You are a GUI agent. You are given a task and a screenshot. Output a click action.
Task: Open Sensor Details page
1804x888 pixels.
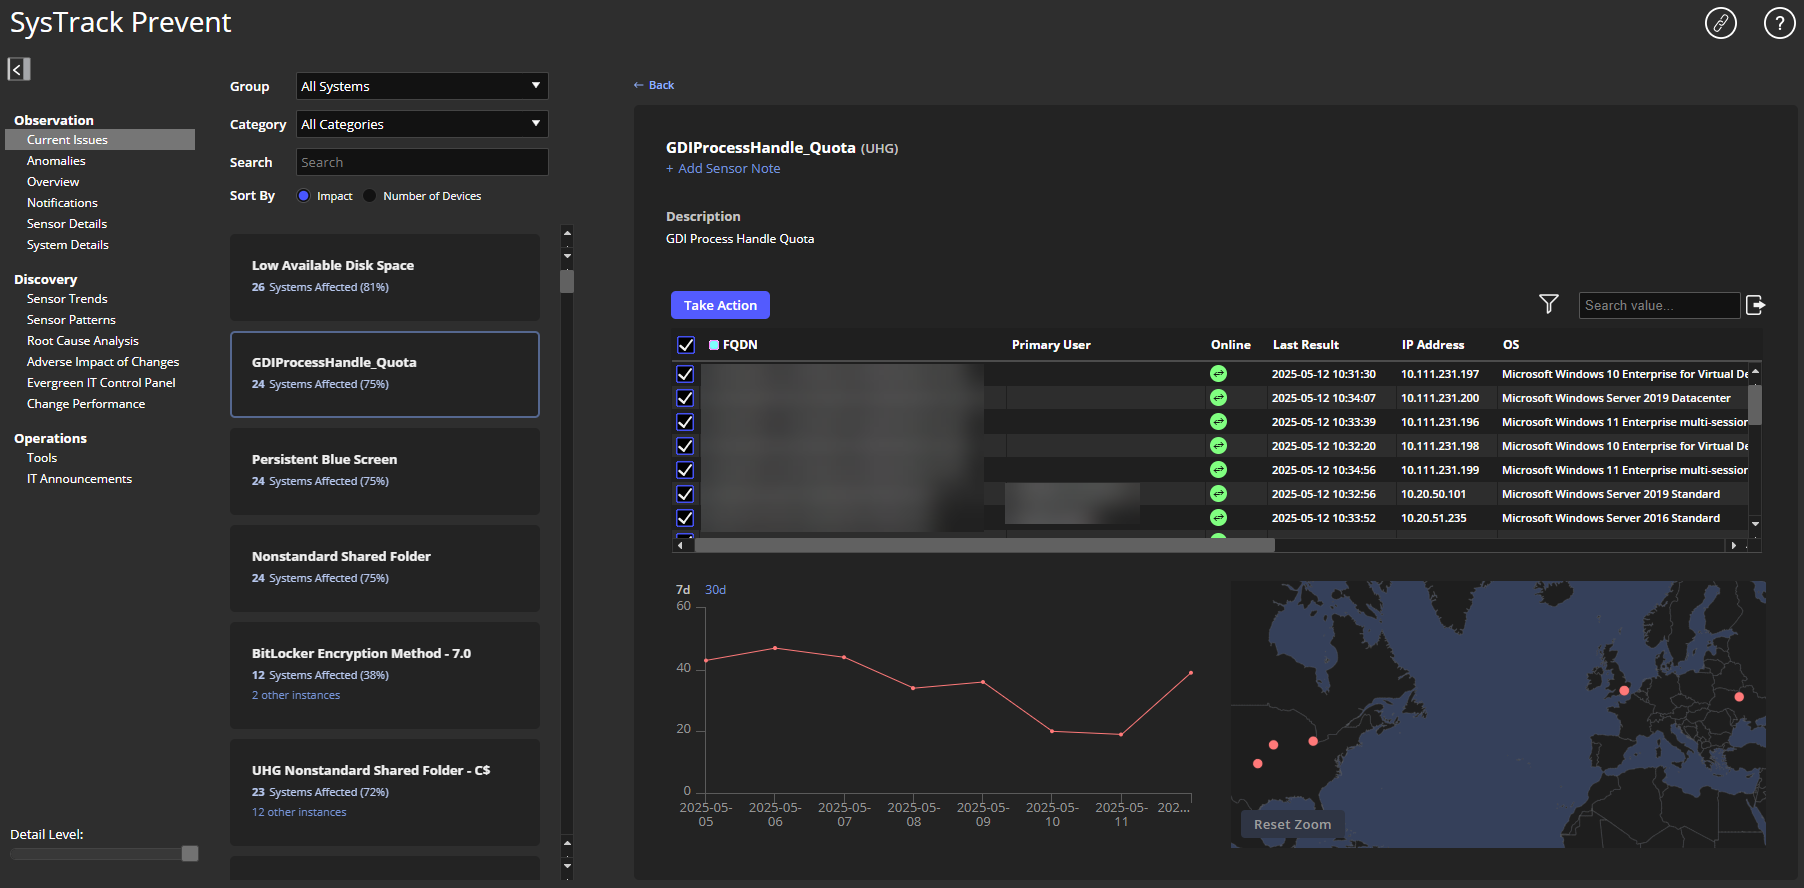pyautogui.click(x=67, y=224)
